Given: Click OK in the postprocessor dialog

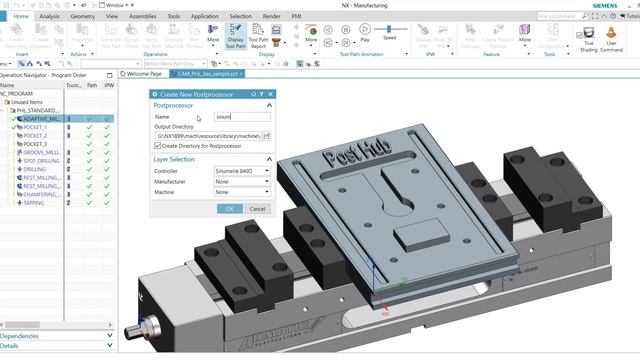Looking at the screenshot, I should pyautogui.click(x=230, y=209).
